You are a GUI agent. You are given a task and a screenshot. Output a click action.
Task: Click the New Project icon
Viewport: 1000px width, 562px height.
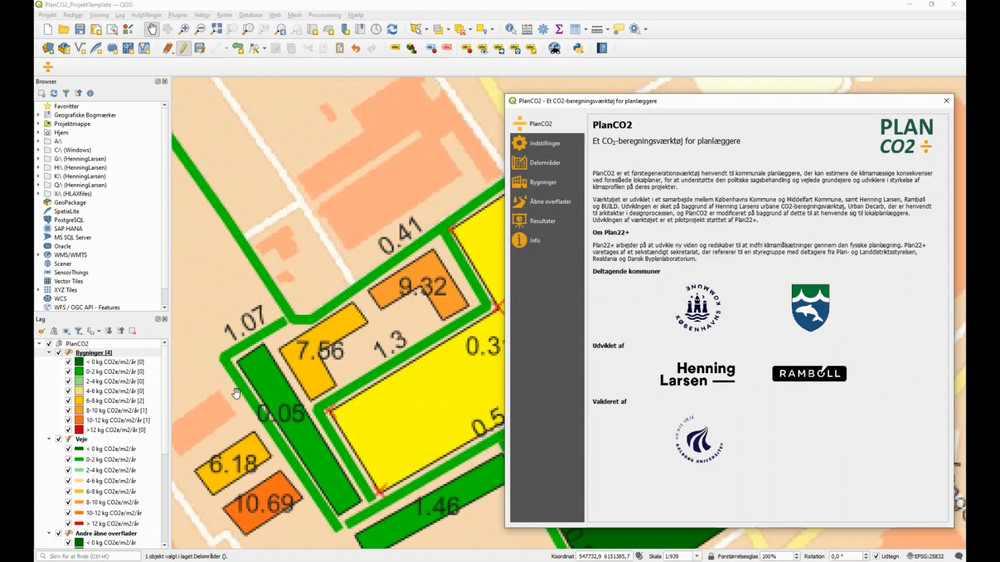(48, 29)
